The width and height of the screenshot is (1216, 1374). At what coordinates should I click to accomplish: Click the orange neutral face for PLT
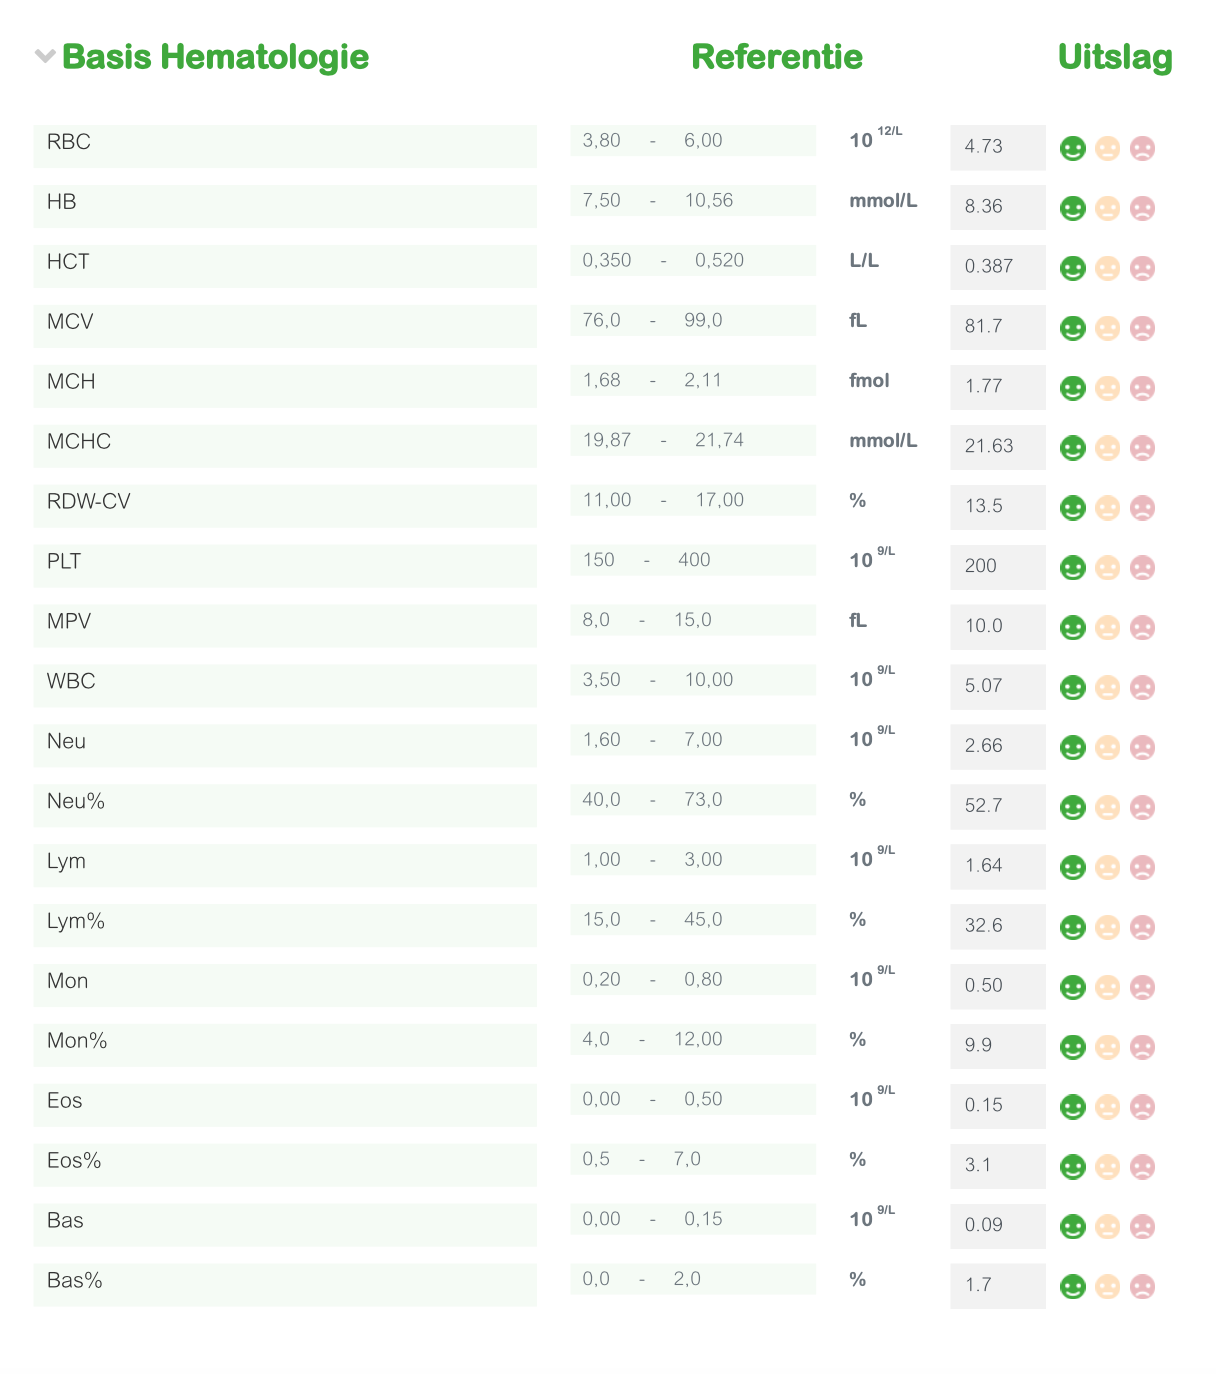tap(1107, 568)
